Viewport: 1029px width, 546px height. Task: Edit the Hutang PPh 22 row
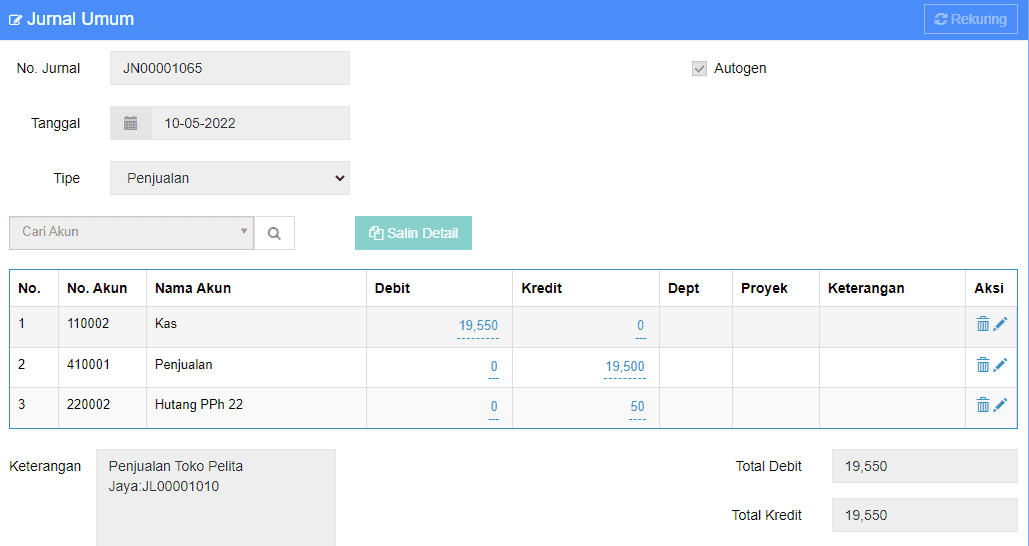point(1000,405)
